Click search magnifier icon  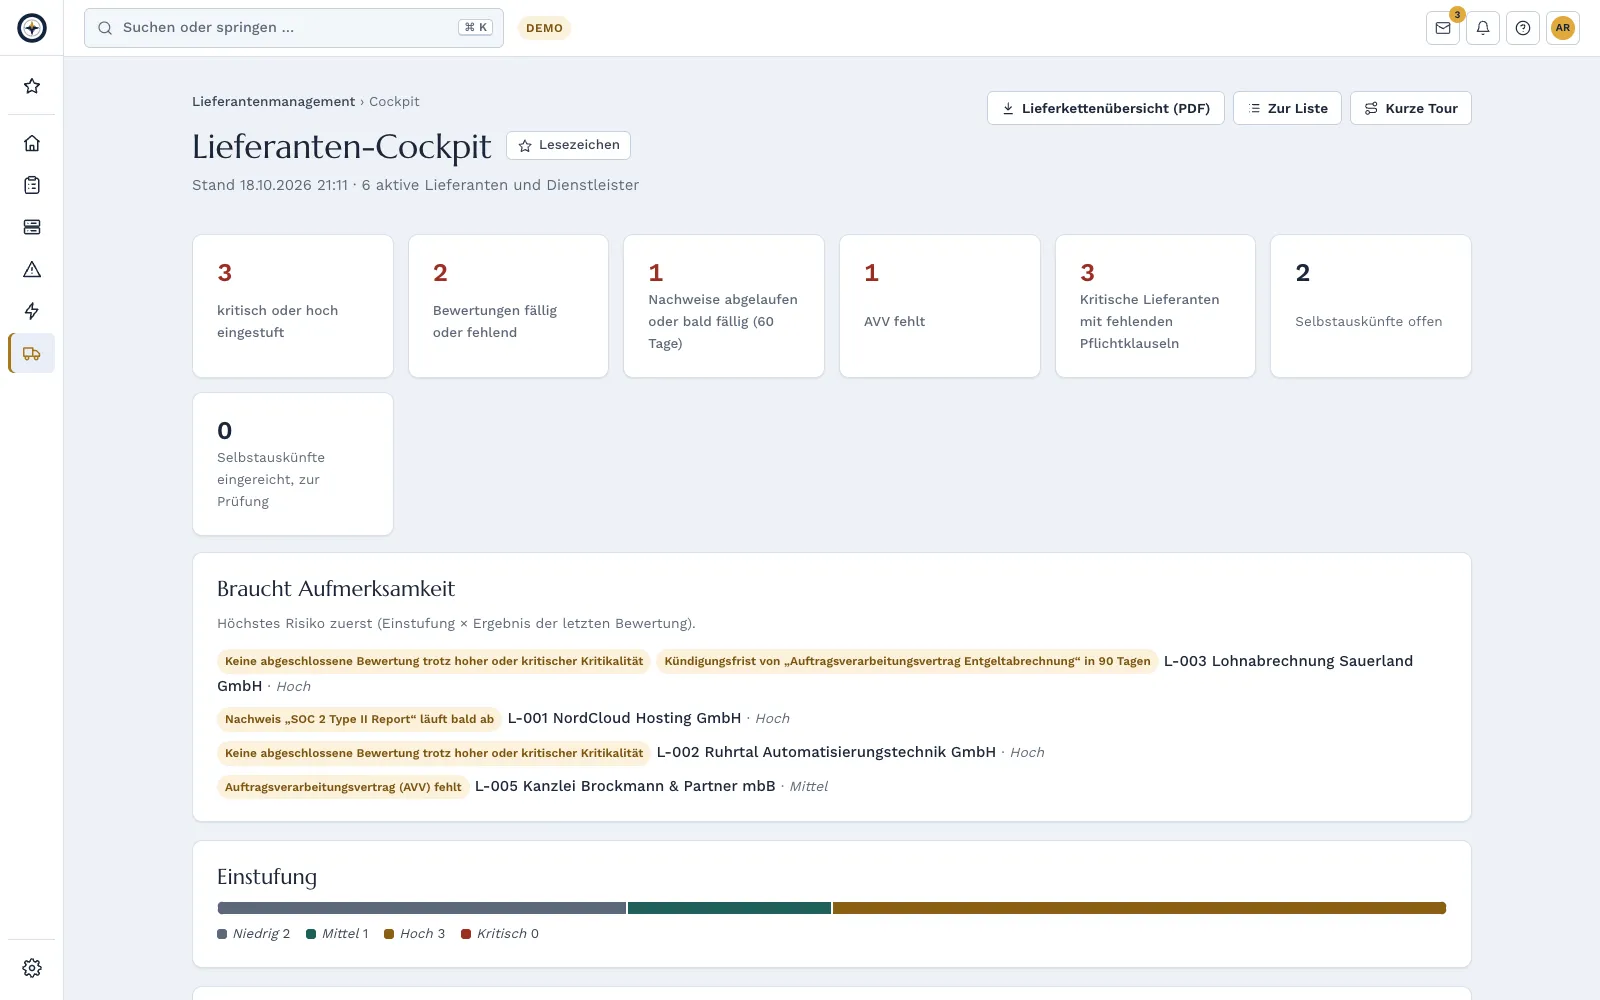coord(105,28)
